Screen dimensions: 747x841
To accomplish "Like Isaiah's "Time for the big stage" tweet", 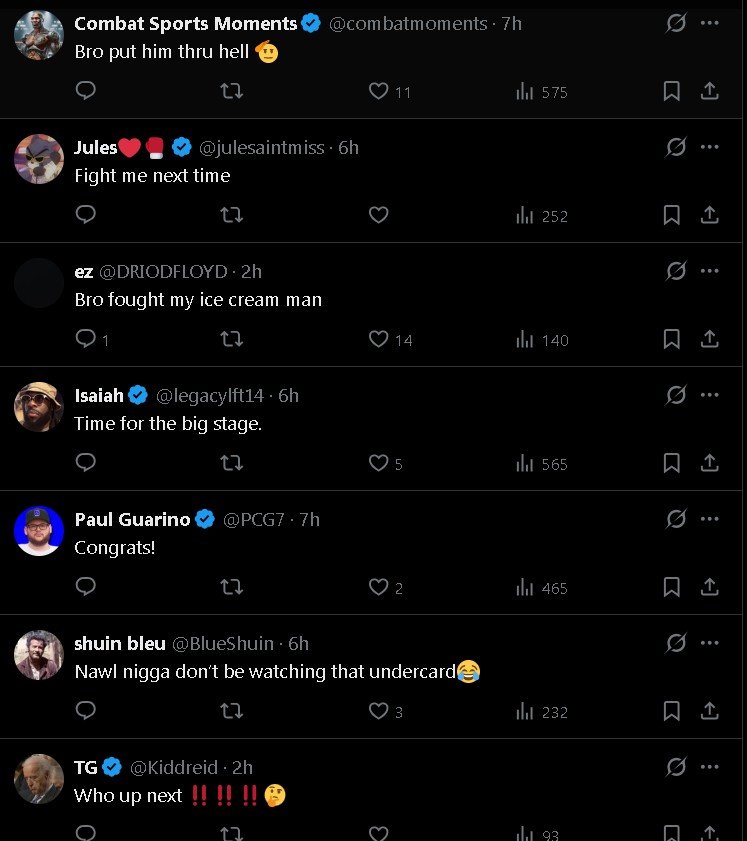I will click(379, 463).
